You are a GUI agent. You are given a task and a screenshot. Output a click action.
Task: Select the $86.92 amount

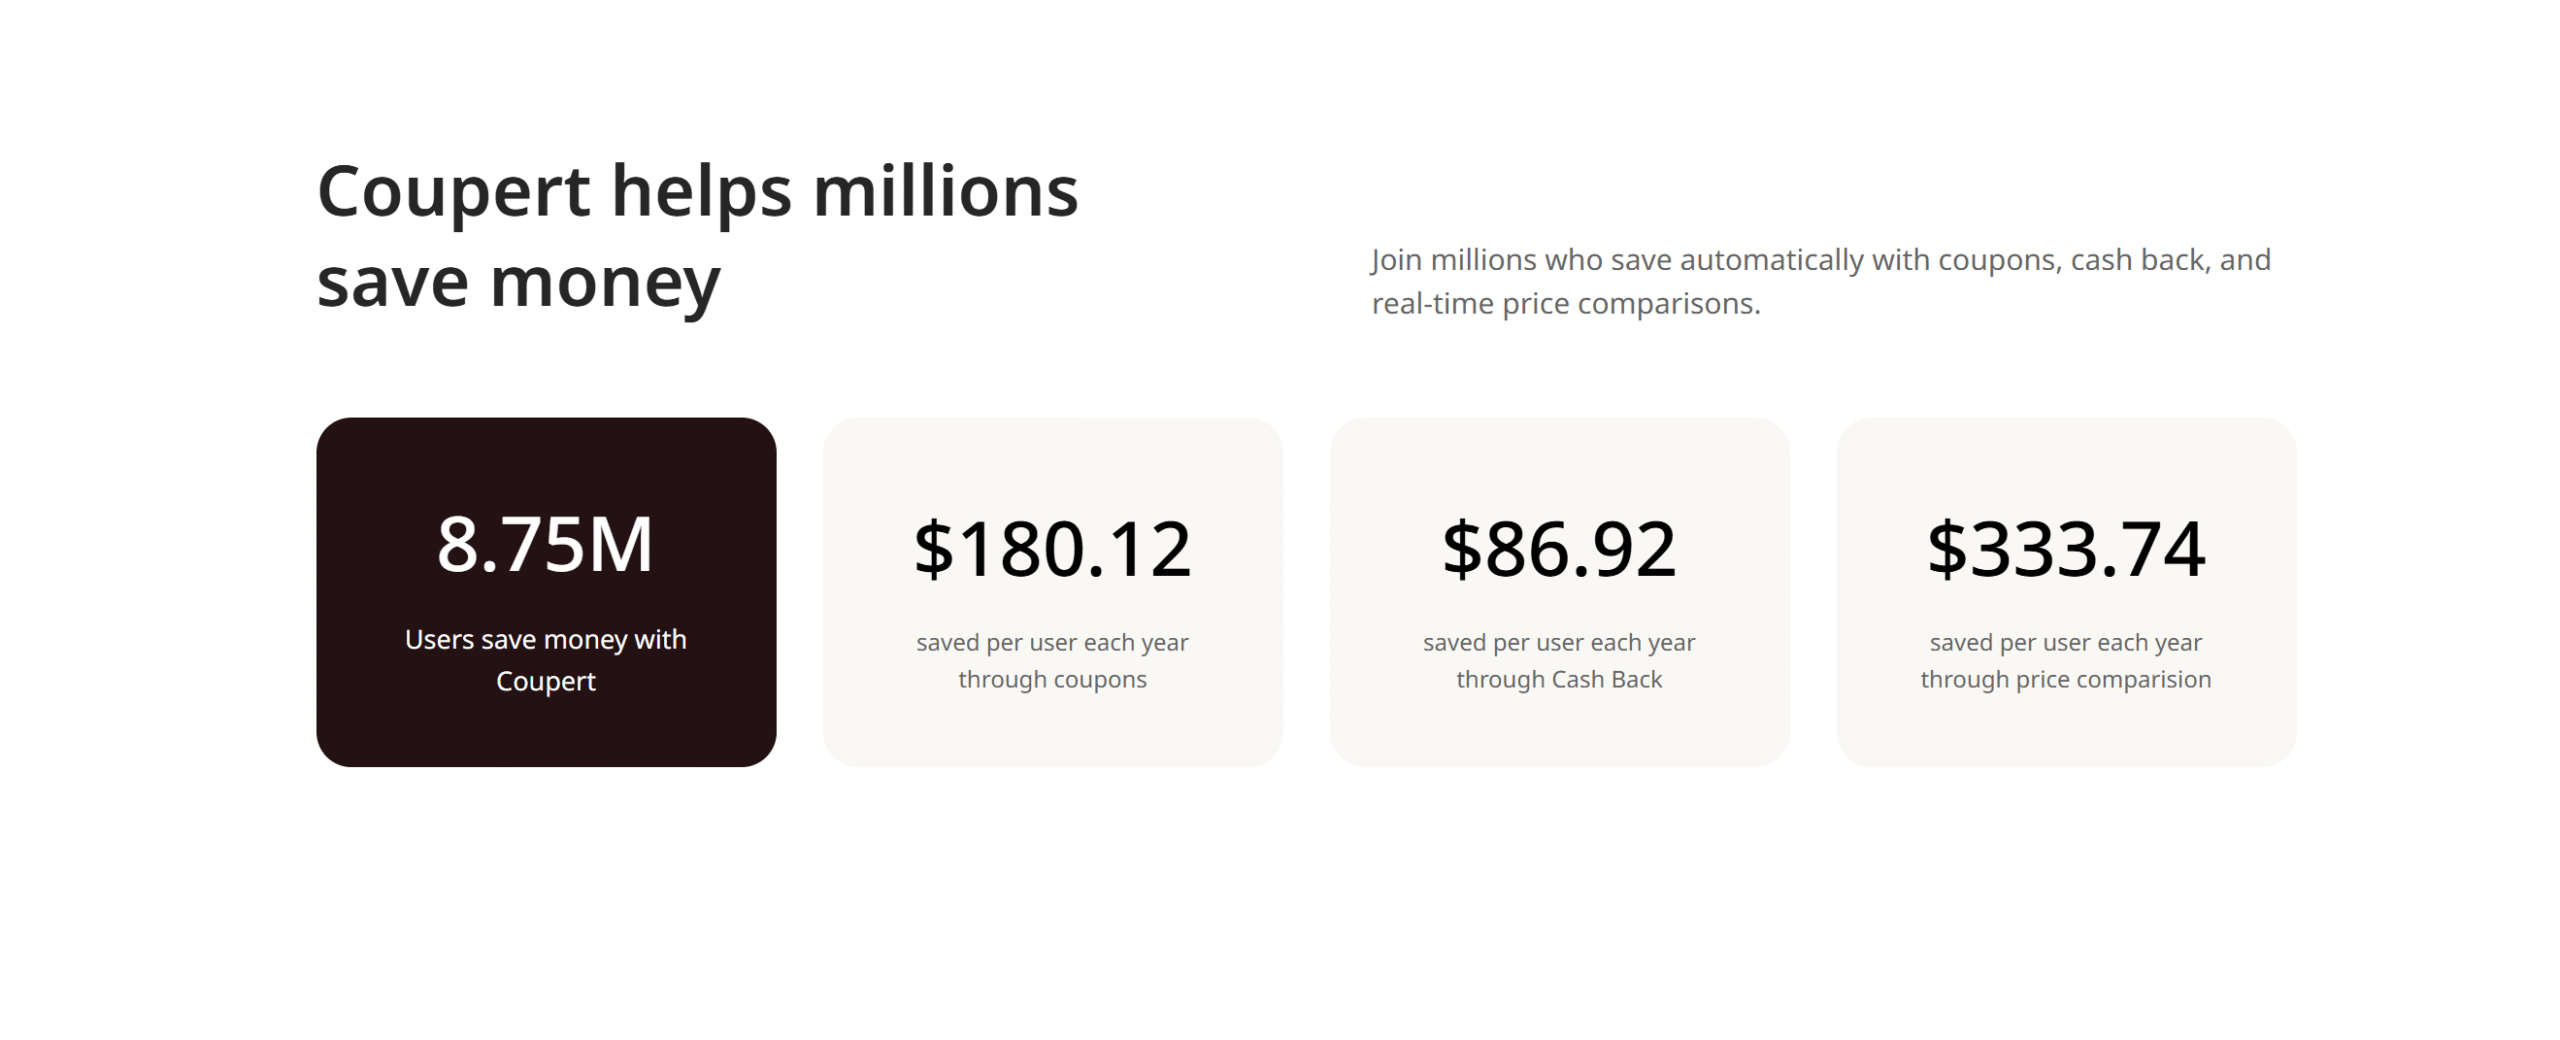click(1559, 549)
